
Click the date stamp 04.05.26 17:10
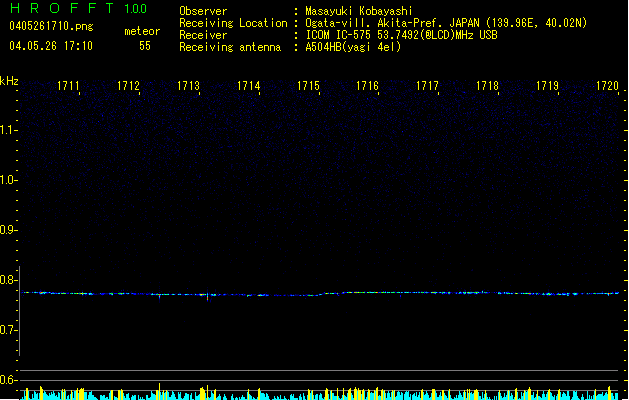coord(51,46)
